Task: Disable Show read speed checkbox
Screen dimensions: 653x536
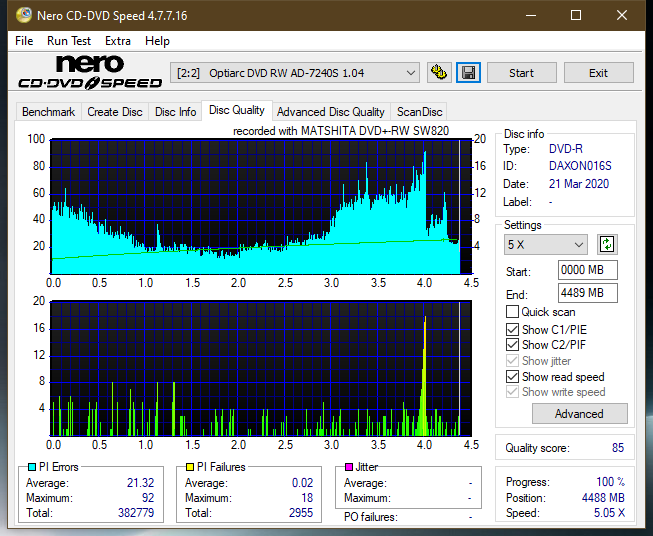Action: 512,376
